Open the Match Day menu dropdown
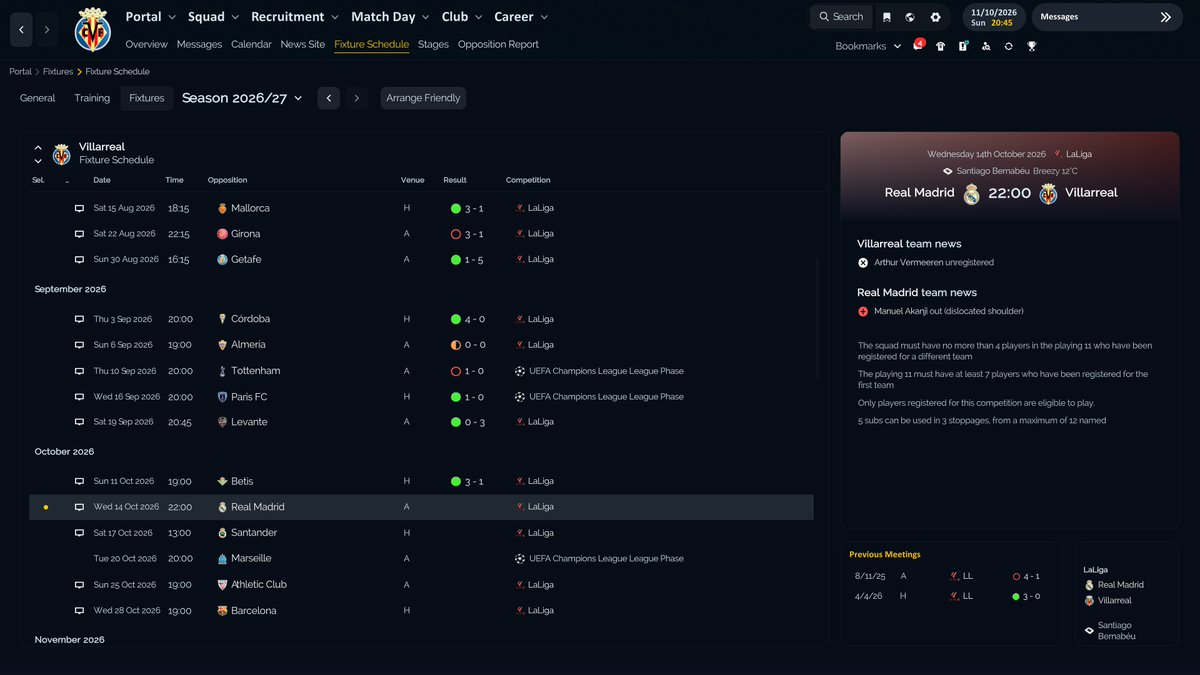This screenshot has height=675, width=1200. coord(391,17)
